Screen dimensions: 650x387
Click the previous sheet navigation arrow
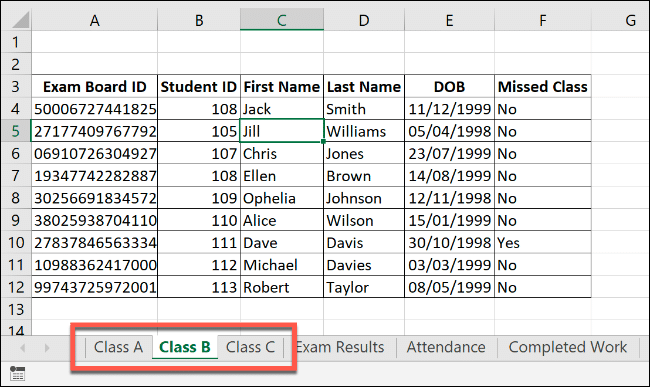23,348
